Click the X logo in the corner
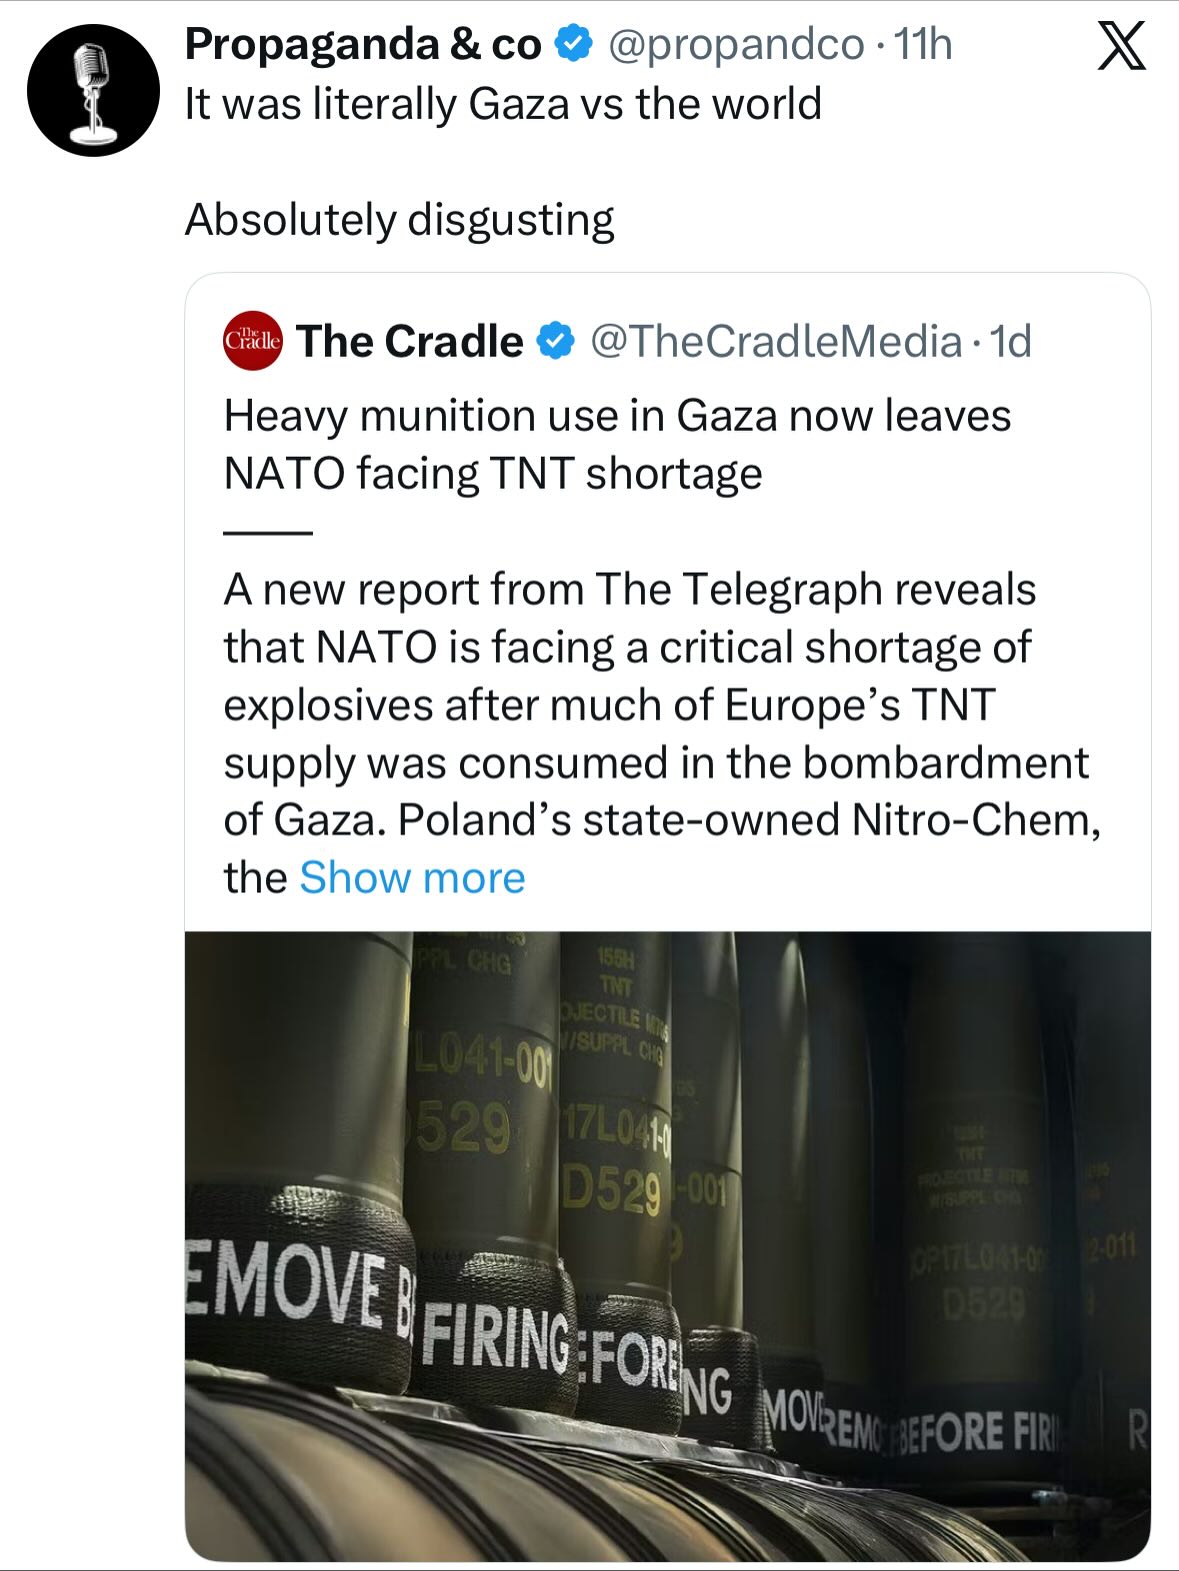This screenshot has width=1179, height=1571. pos(1121,47)
